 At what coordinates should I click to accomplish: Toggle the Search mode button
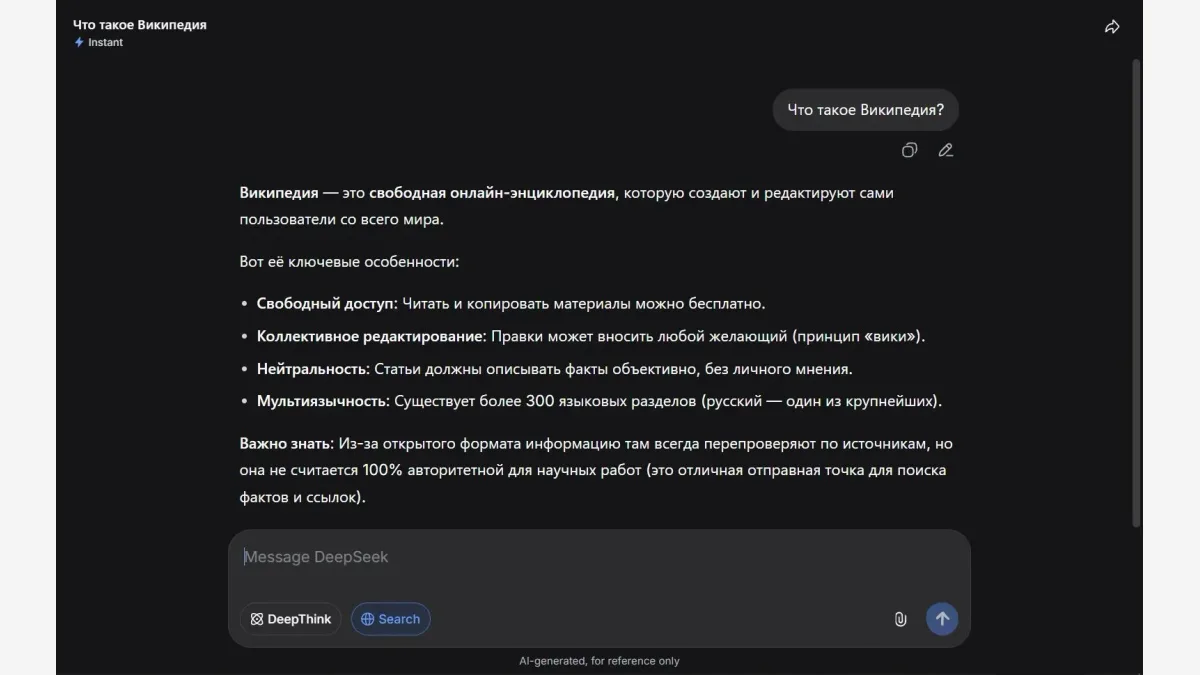390,619
